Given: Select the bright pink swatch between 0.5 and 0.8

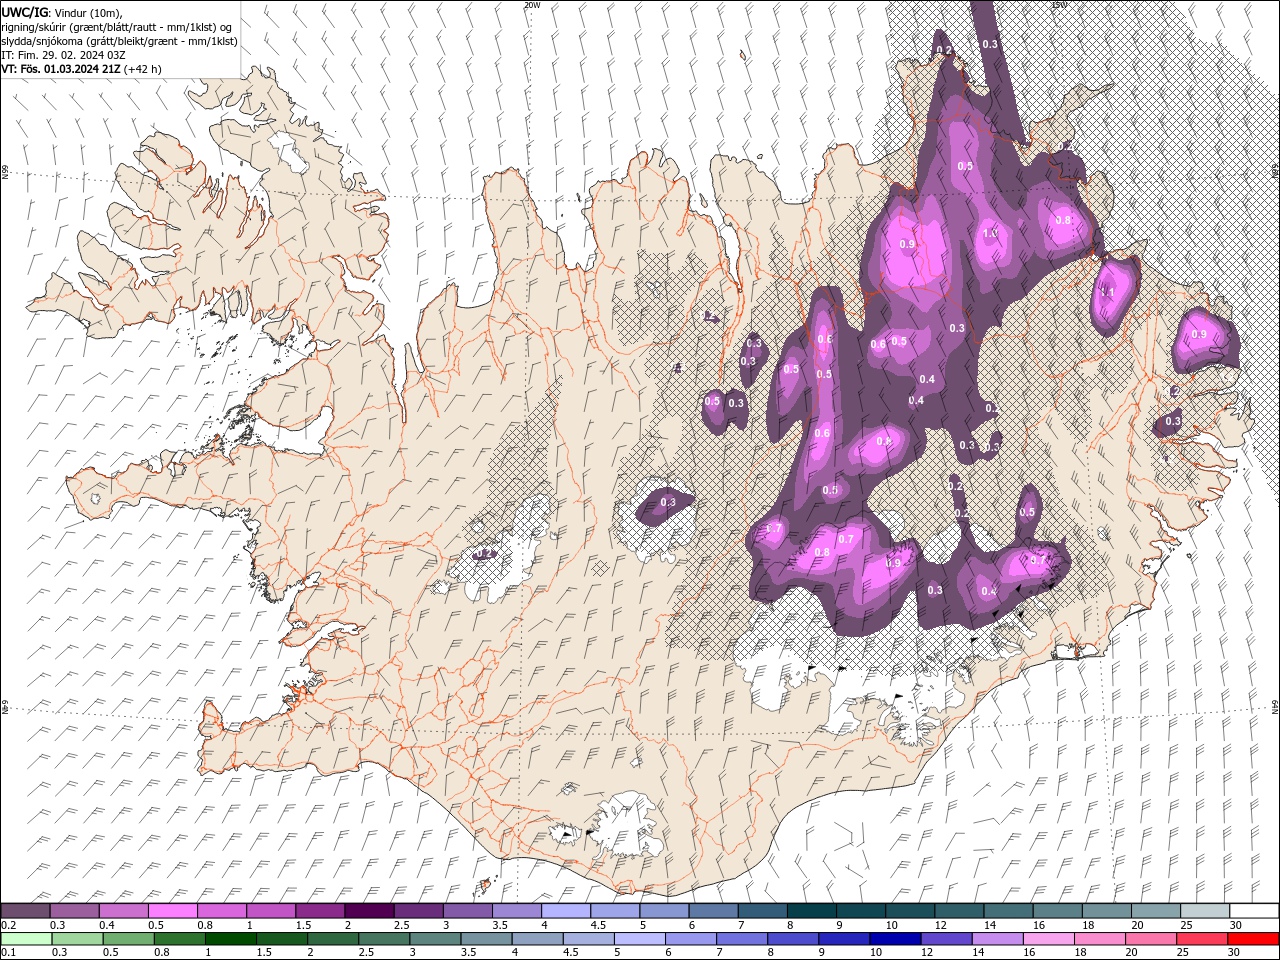Looking at the screenshot, I should point(173,911).
